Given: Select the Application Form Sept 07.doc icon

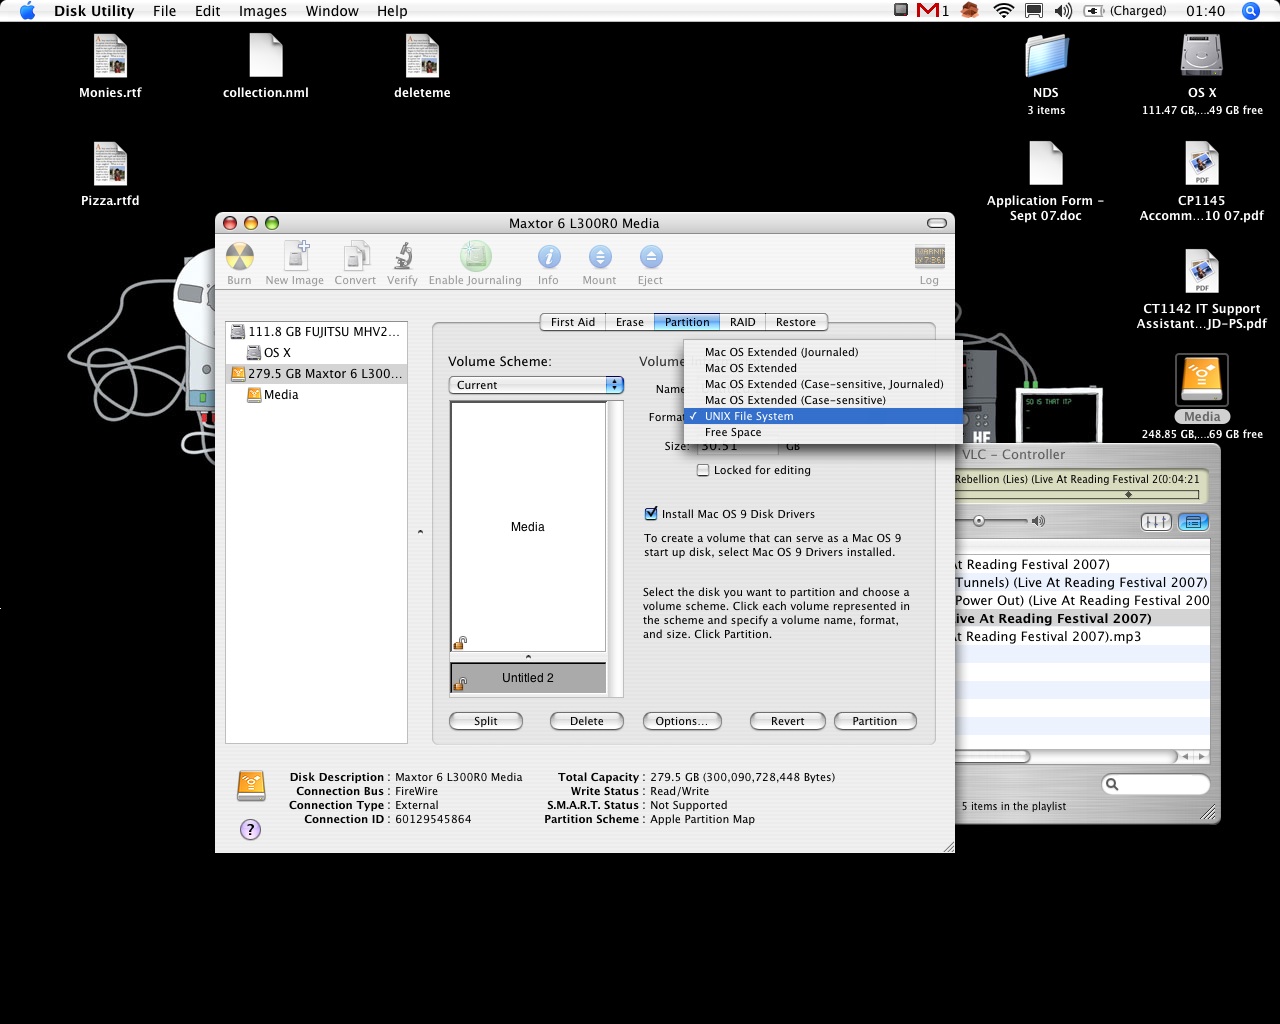Looking at the screenshot, I should tap(1046, 164).
